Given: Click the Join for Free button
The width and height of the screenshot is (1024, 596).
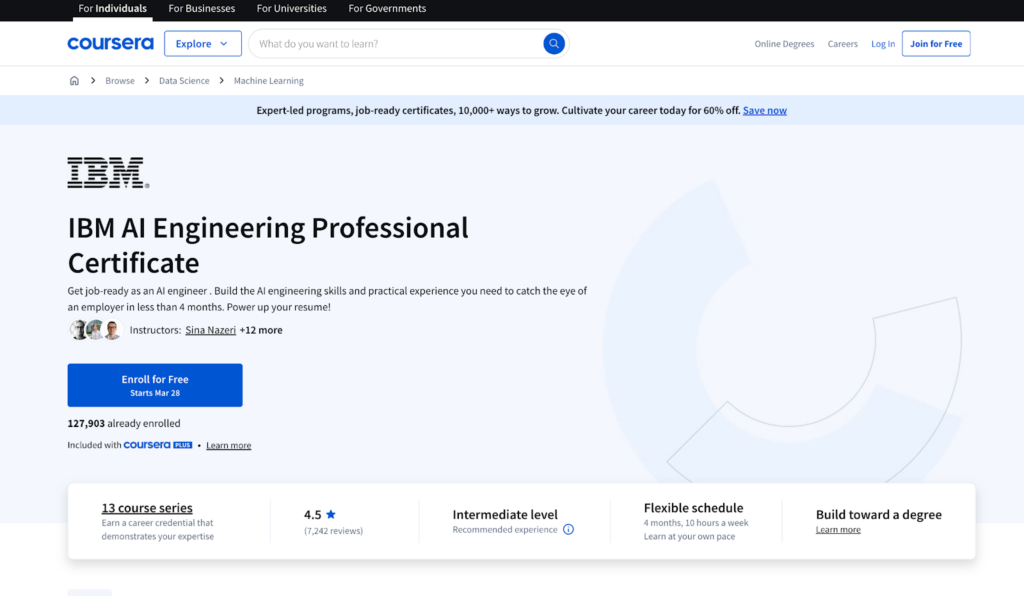Looking at the screenshot, I should tap(936, 44).
